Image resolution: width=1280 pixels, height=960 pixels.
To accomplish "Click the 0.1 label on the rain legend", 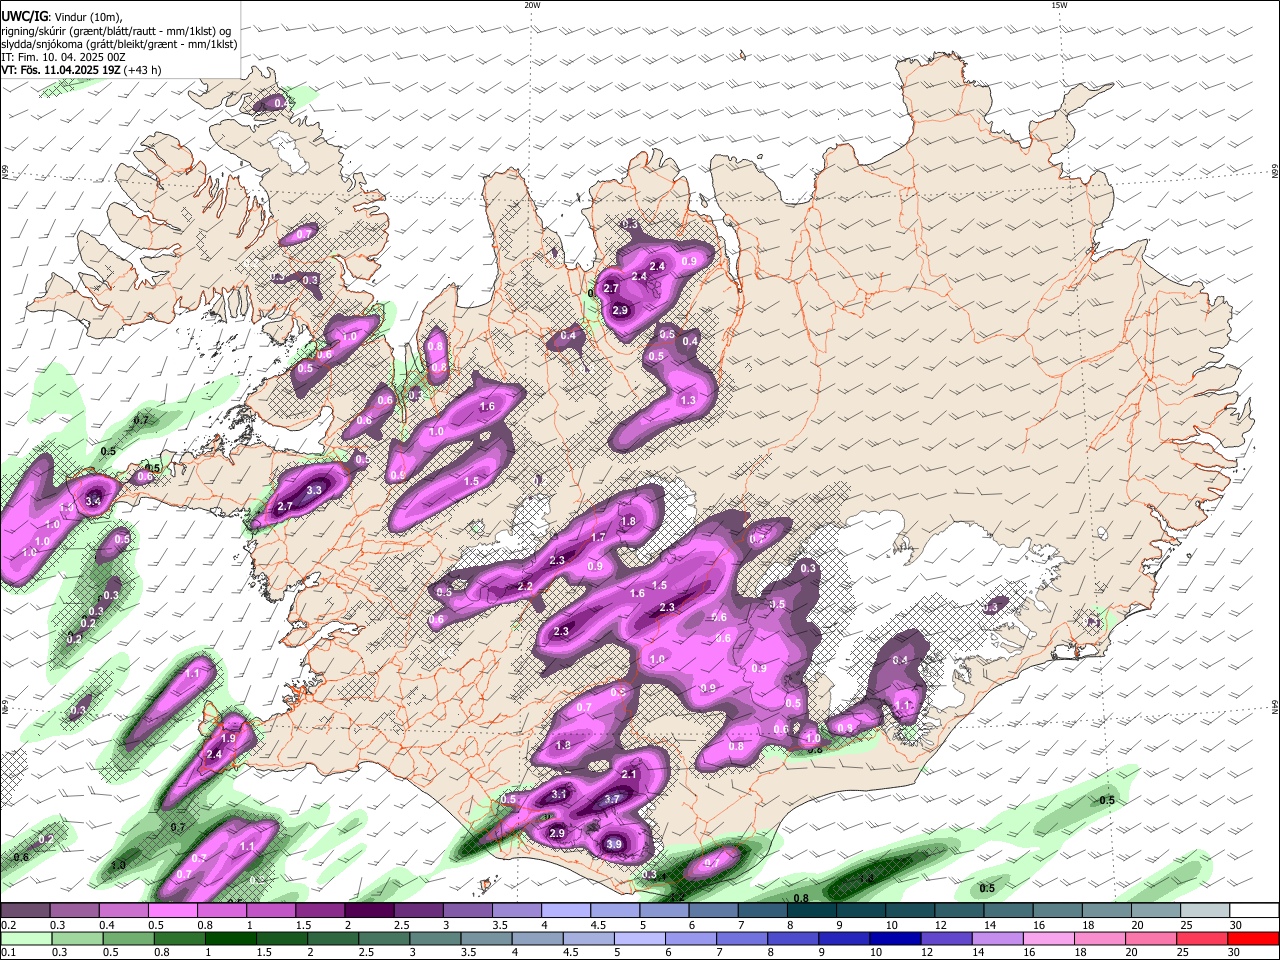I will (7, 953).
